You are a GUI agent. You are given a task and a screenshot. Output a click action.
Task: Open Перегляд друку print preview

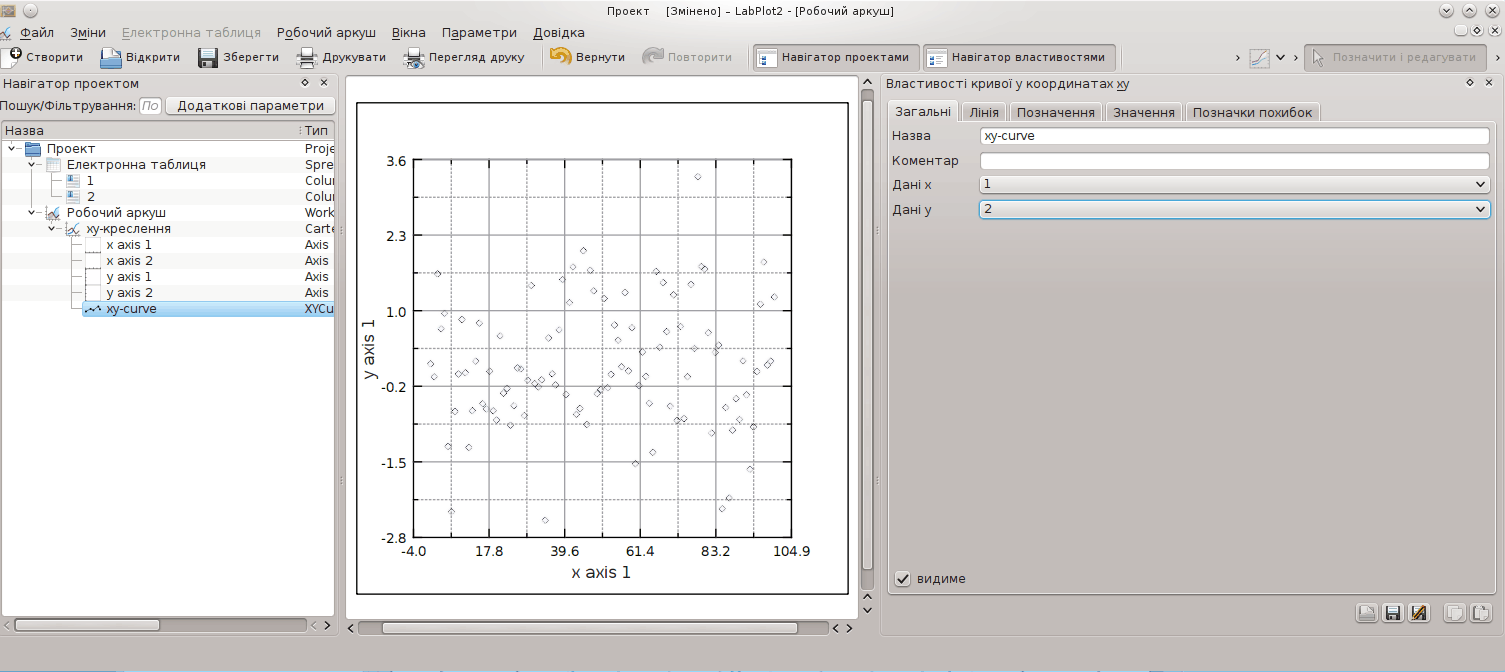pos(414,57)
